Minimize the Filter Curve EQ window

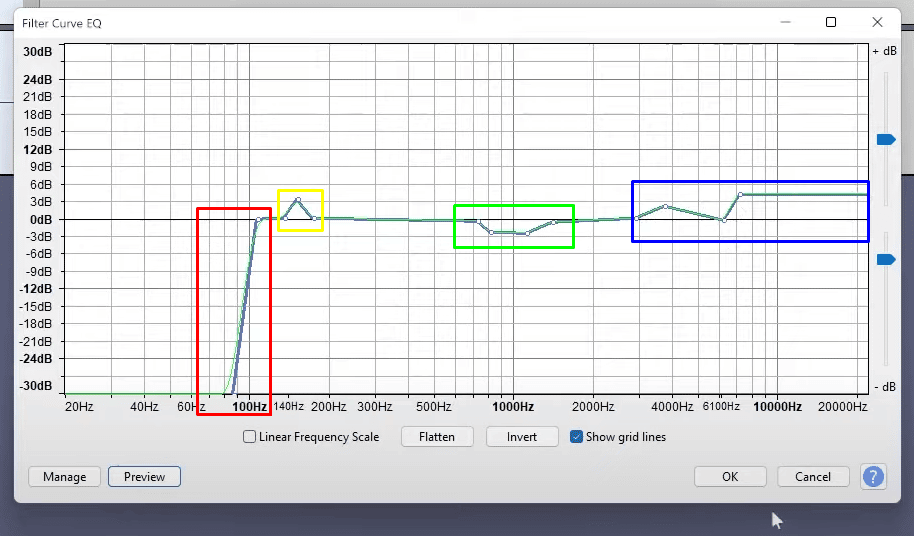pyautogui.click(x=785, y=22)
